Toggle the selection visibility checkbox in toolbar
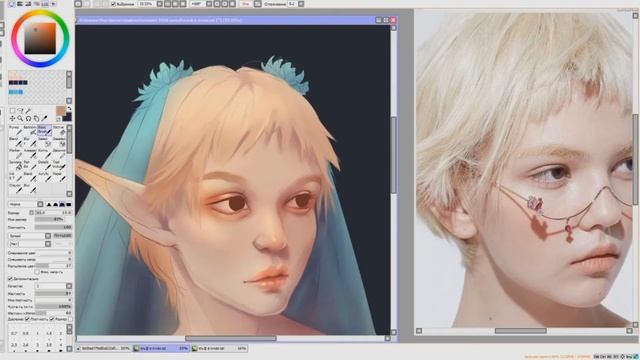Screen dimensions: 640x360 (x=113, y=4)
